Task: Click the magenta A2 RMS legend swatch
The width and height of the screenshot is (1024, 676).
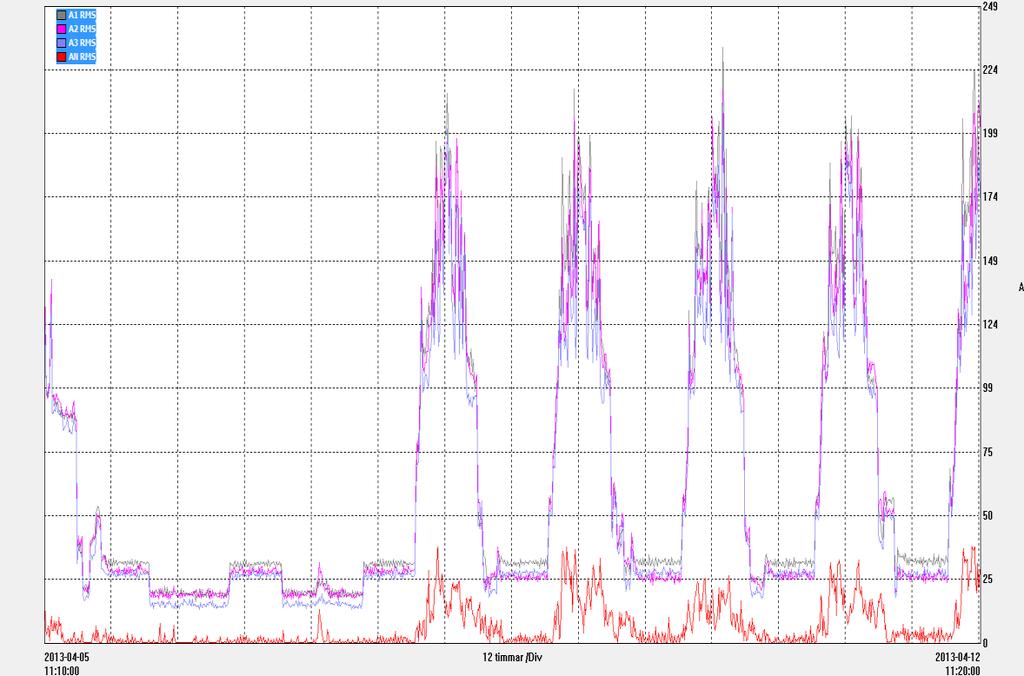Action: pos(61,29)
